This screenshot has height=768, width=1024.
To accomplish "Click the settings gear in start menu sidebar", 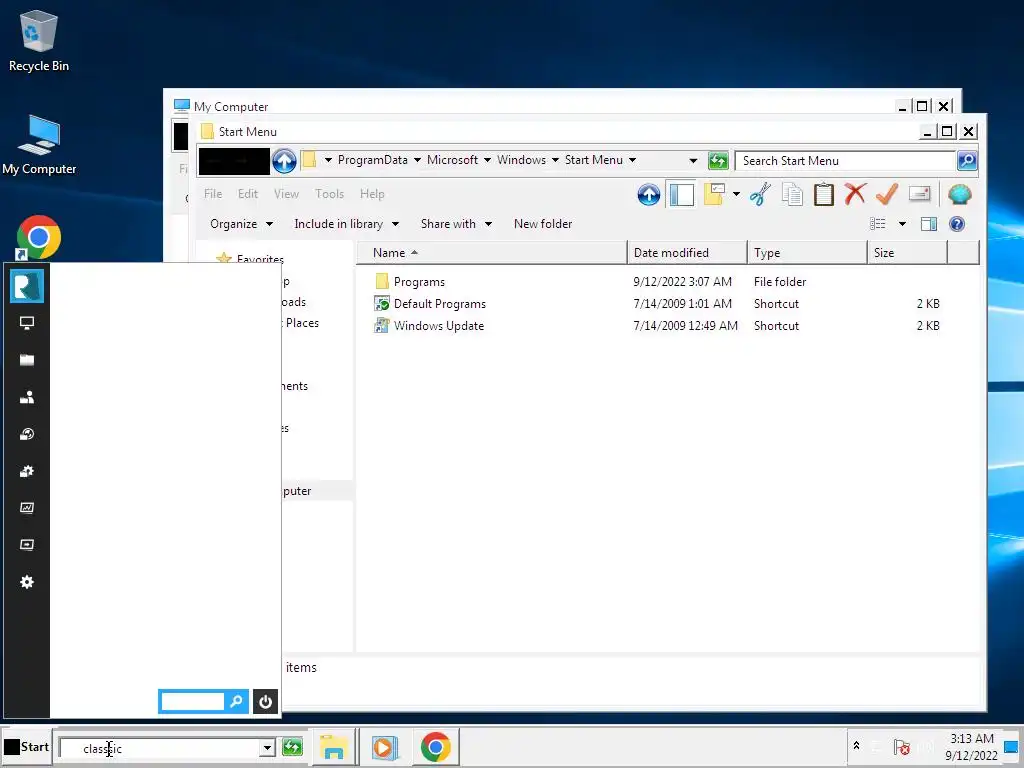I will [x=27, y=582].
